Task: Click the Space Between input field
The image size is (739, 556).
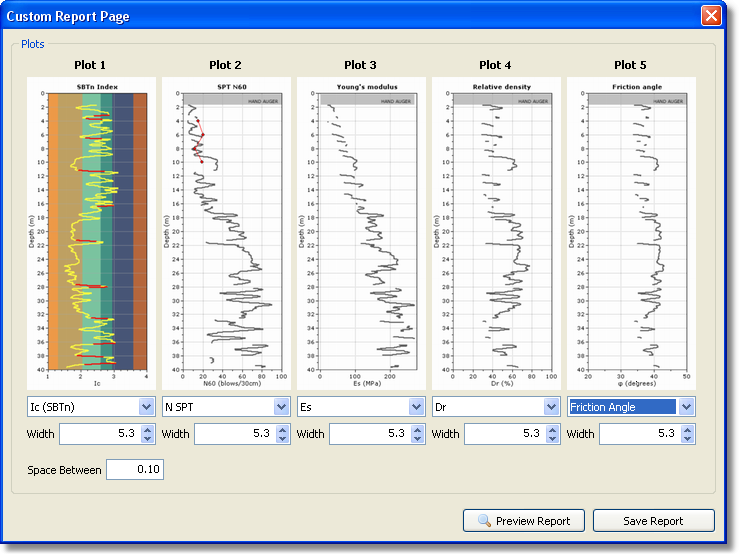Action: (134, 470)
